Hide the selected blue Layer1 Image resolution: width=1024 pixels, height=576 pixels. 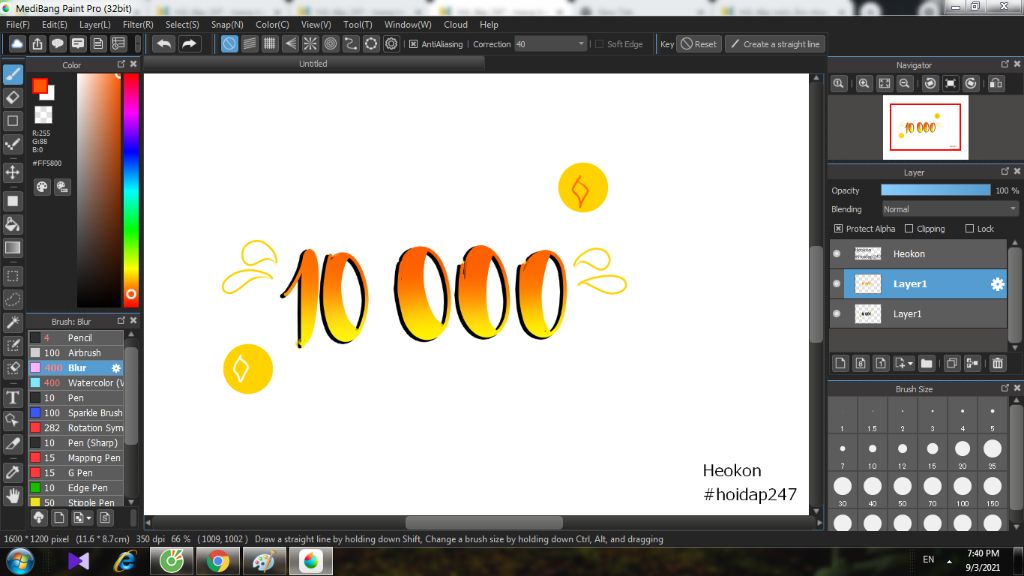click(x=837, y=284)
